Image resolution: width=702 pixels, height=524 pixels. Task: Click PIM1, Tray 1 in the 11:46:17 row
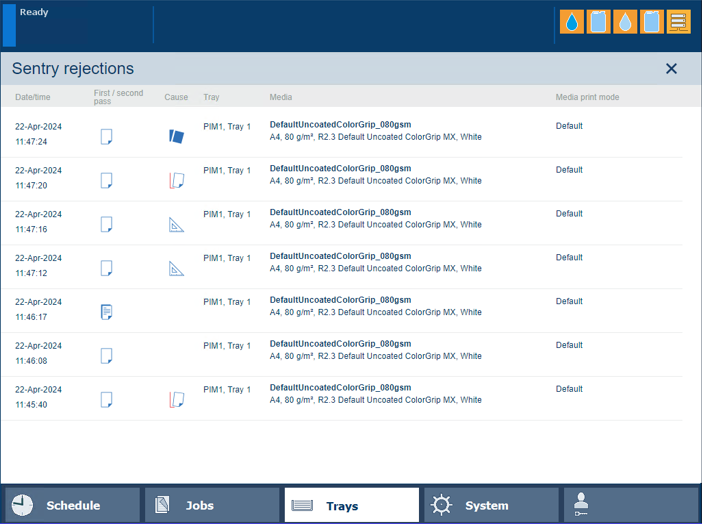227,302
